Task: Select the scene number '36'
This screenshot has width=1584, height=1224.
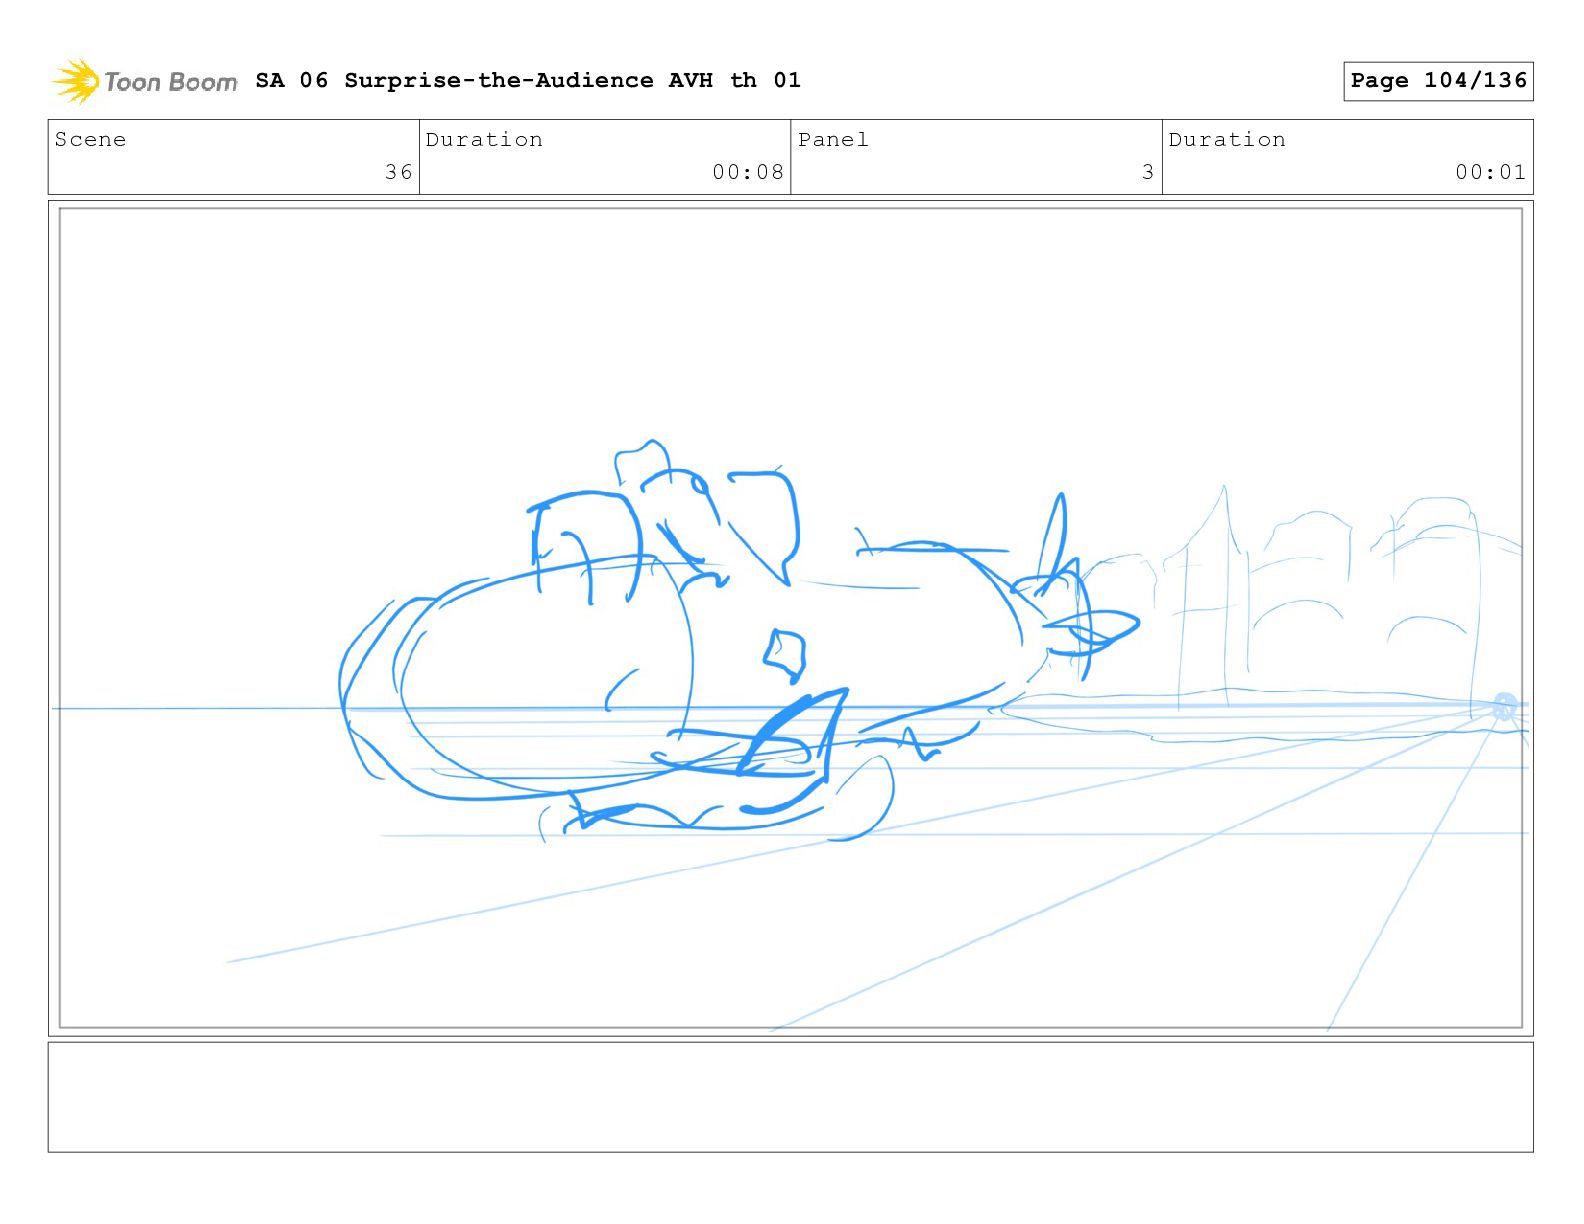Action: pyautogui.click(x=399, y=172)
